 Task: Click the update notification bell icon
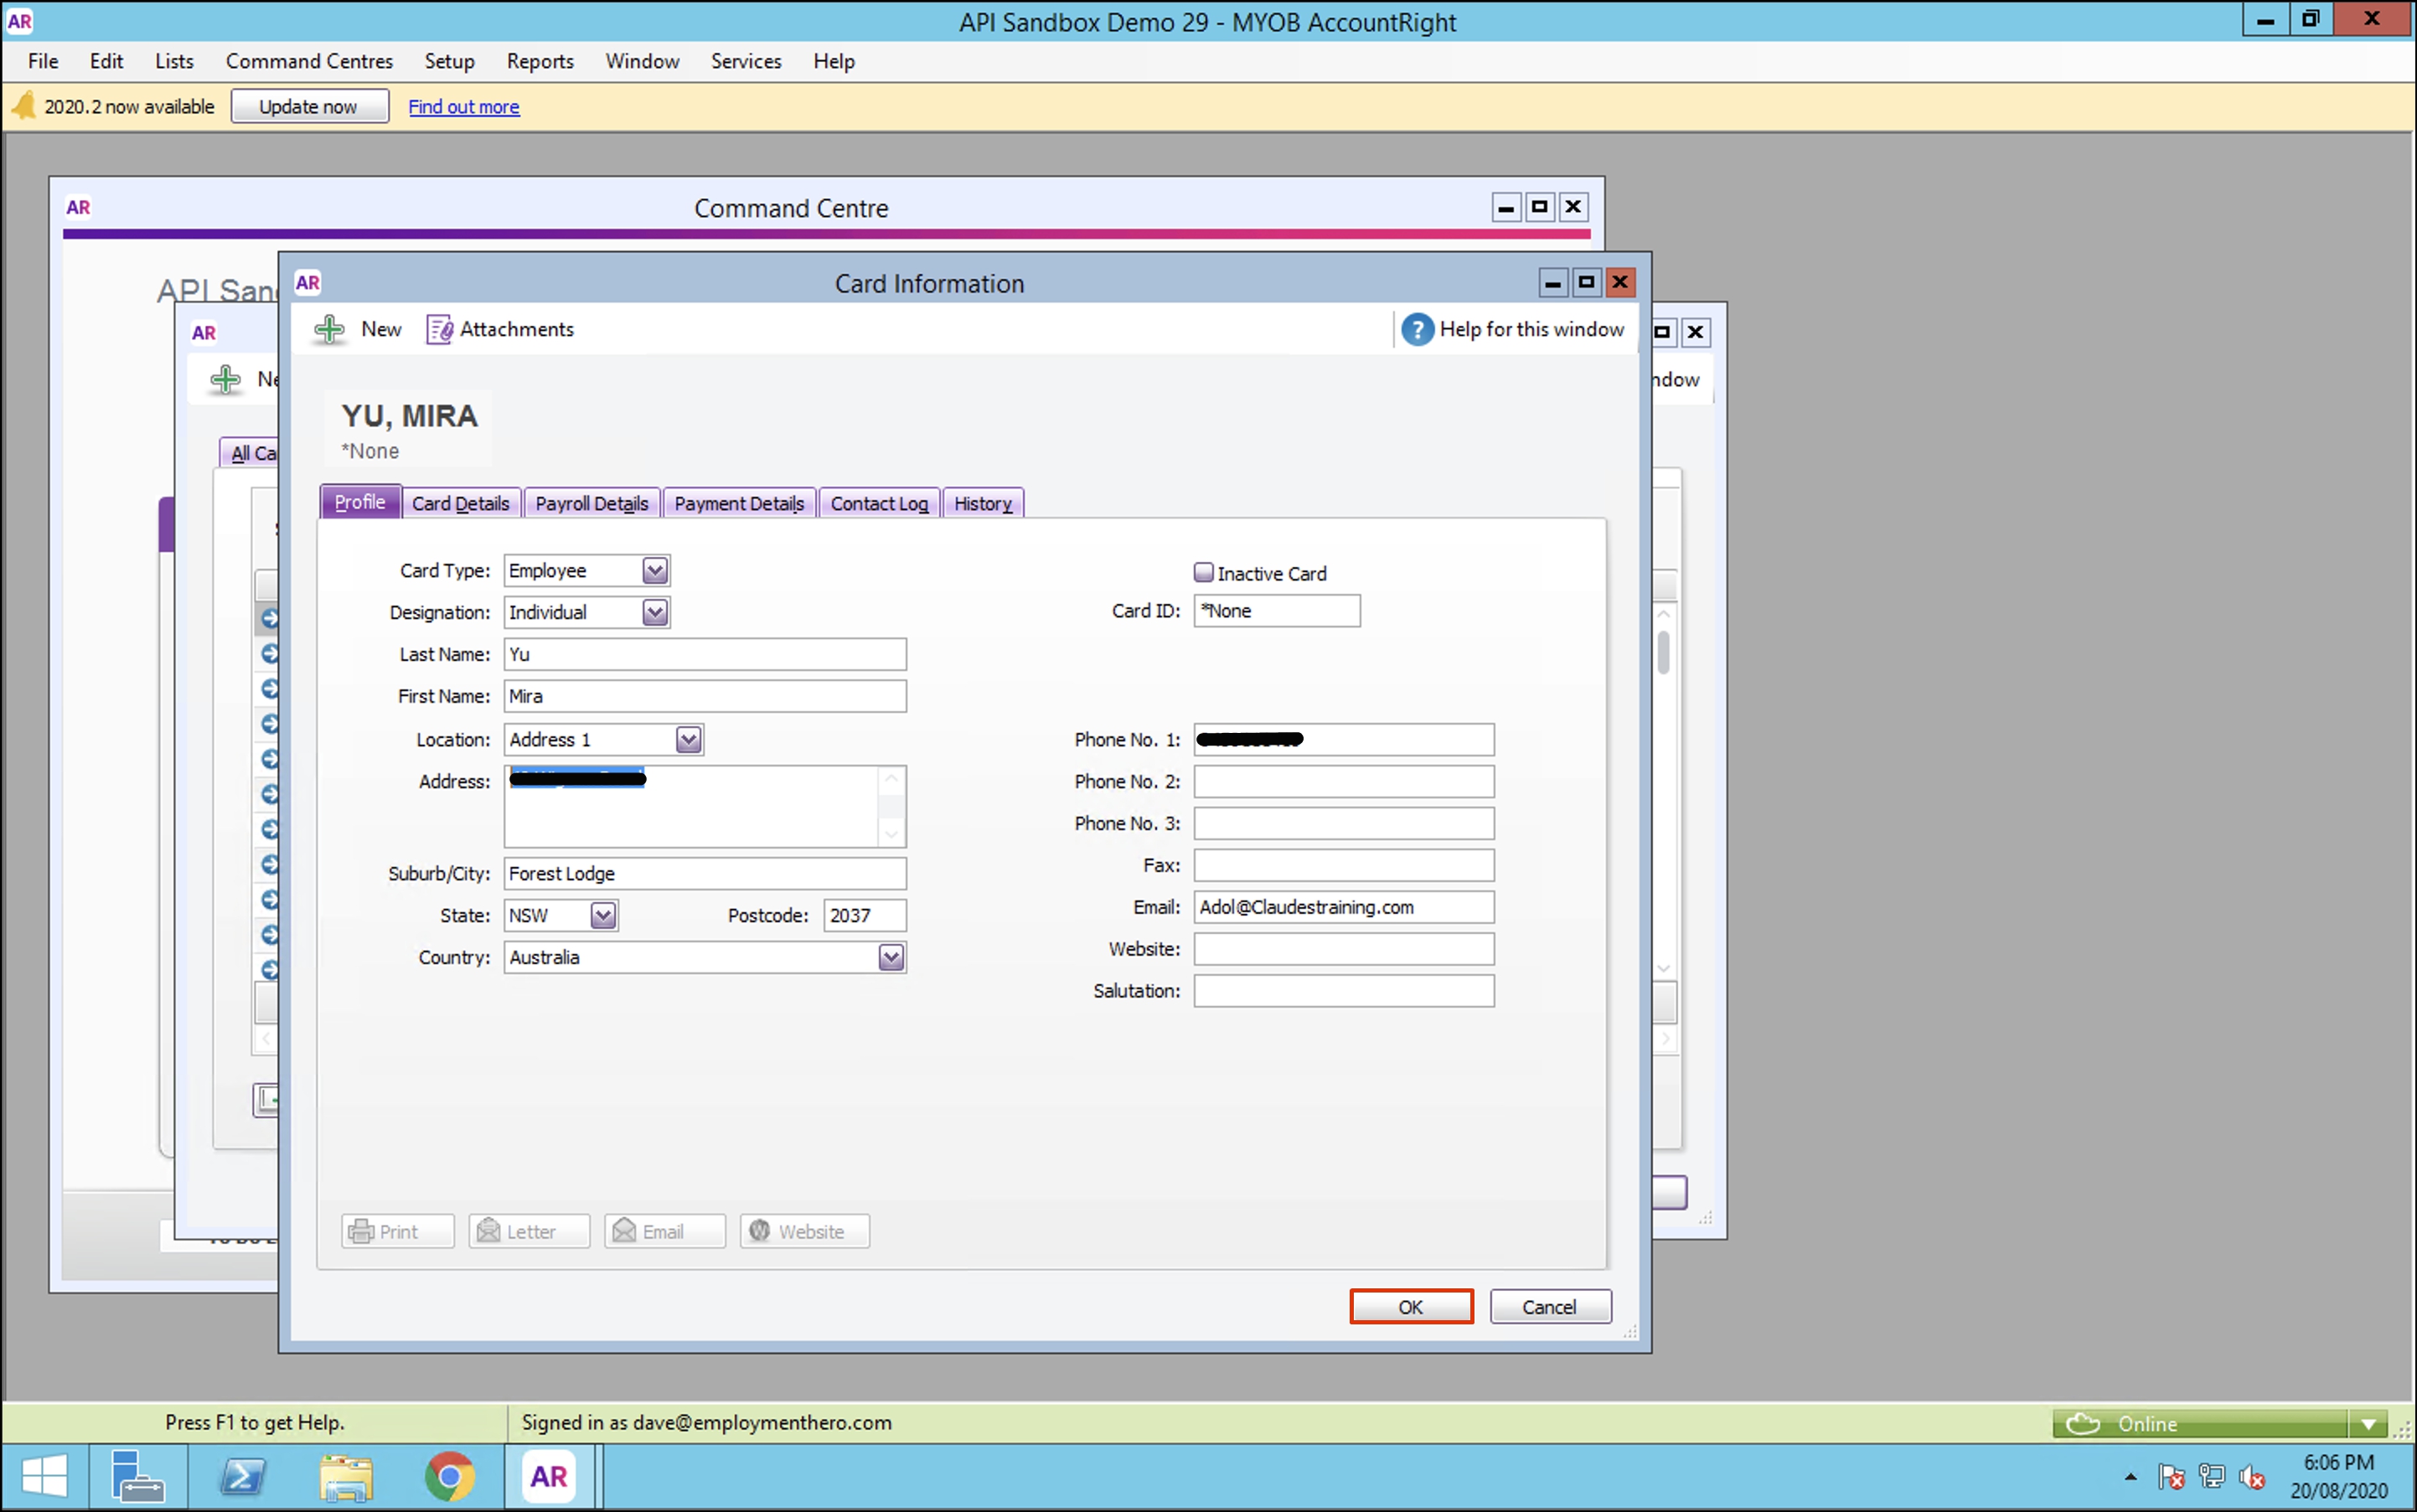coord(23,106)
